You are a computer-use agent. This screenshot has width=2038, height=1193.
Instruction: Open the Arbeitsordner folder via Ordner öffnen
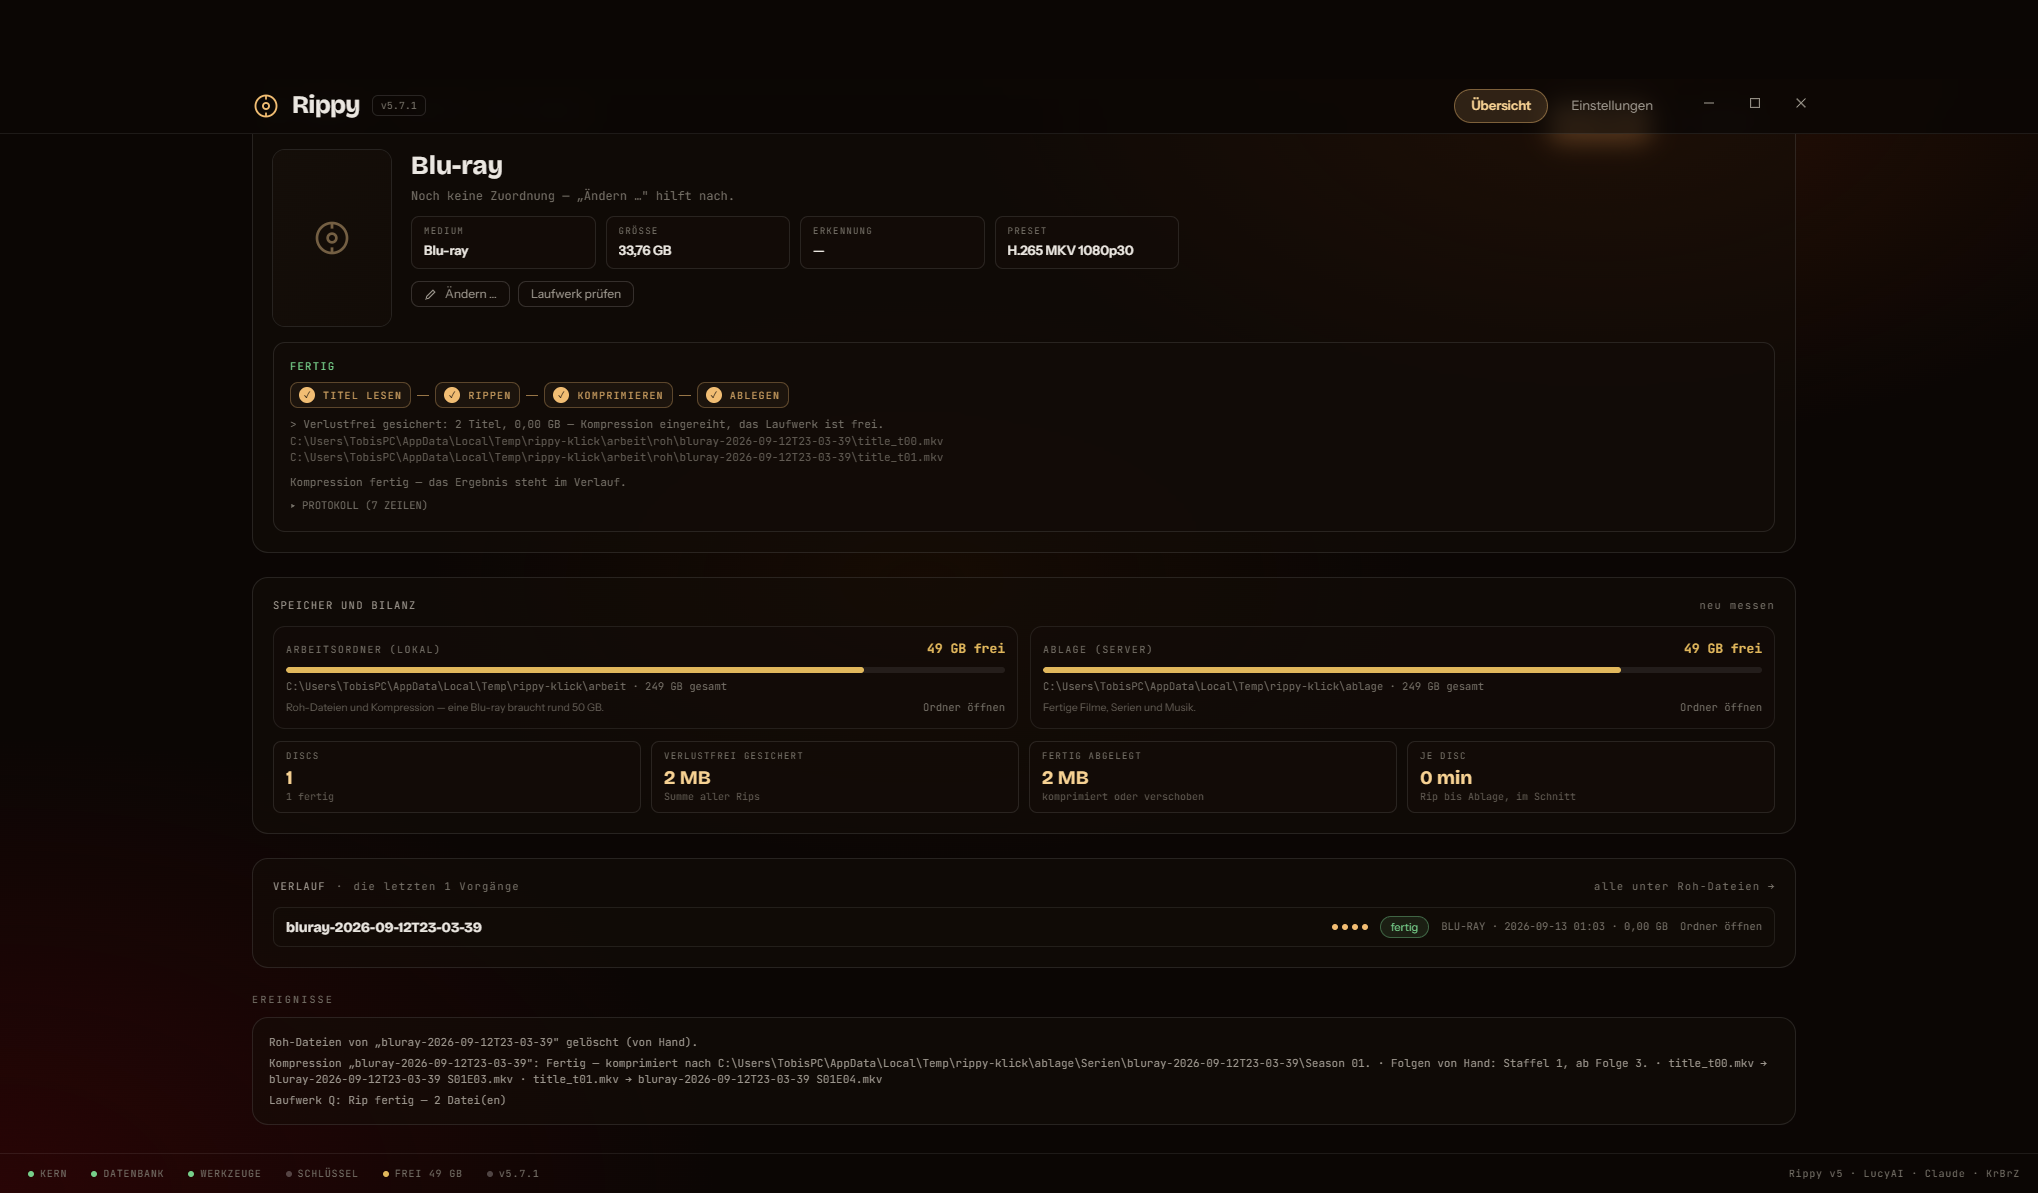pyautogui.click(x=963, y=708)
